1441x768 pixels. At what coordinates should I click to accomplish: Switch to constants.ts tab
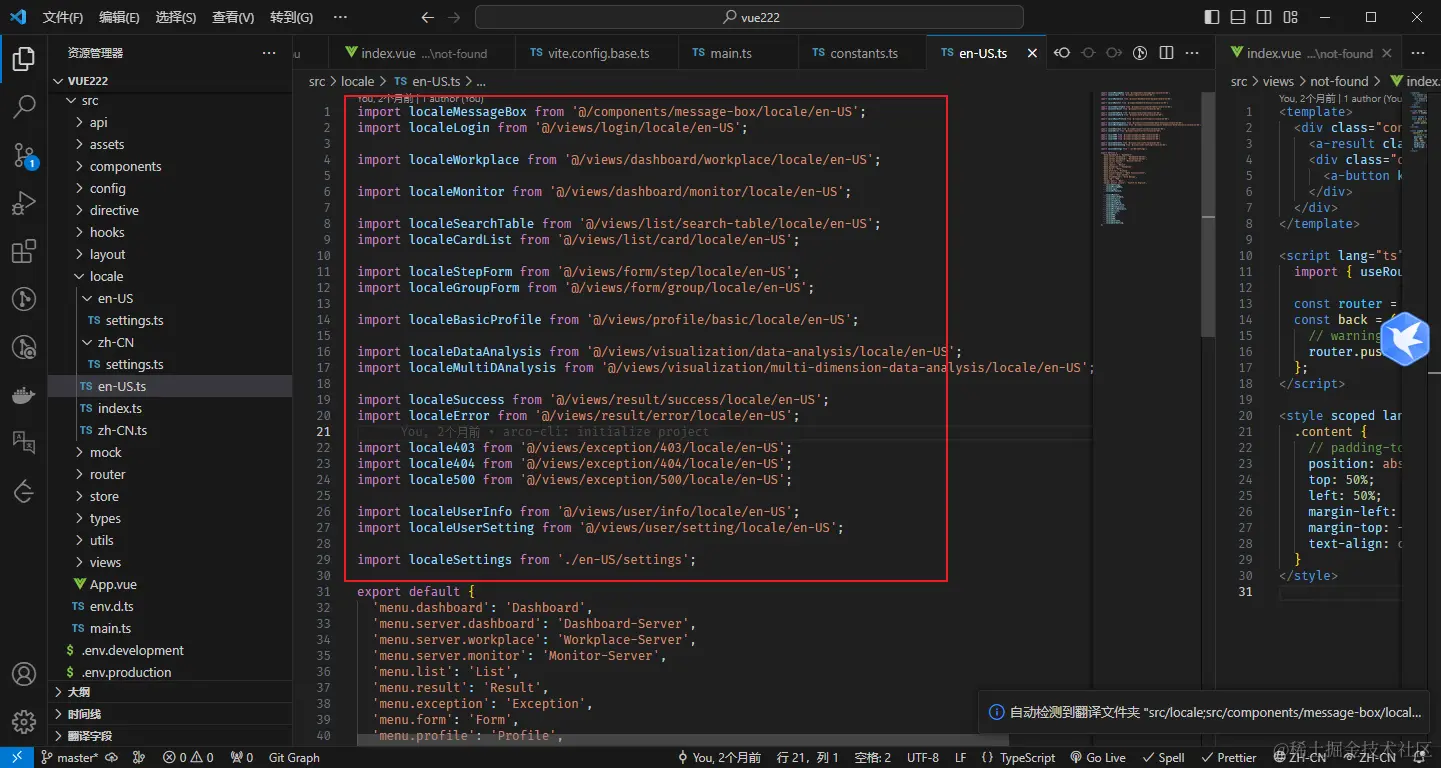(863, 53)
